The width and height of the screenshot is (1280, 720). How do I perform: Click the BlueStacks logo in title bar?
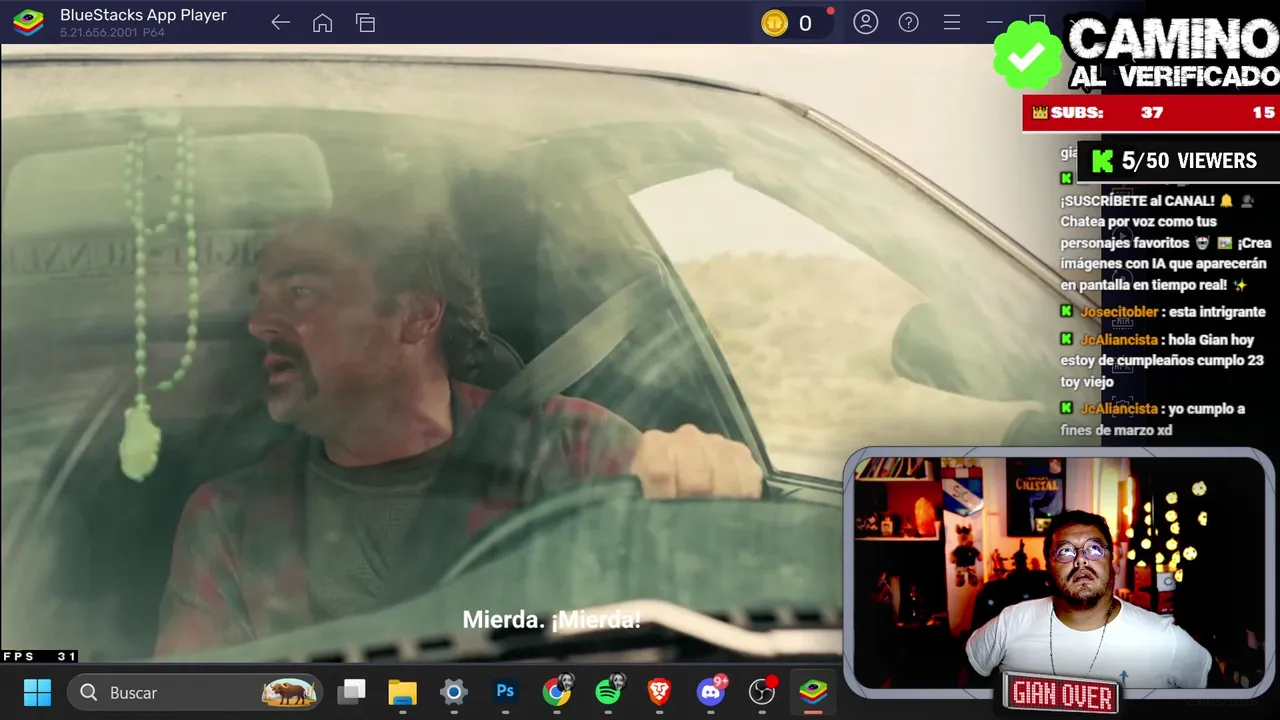(x=28, y=22)
